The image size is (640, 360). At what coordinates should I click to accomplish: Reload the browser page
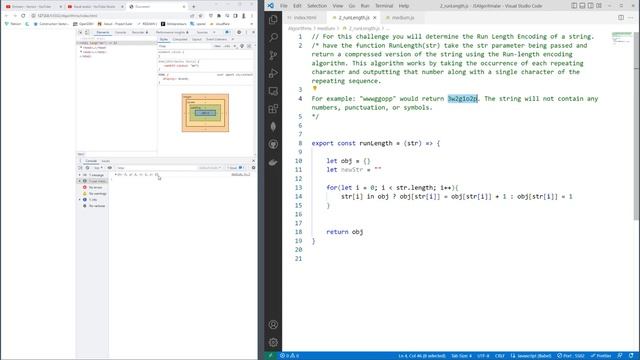pos(23,16)
